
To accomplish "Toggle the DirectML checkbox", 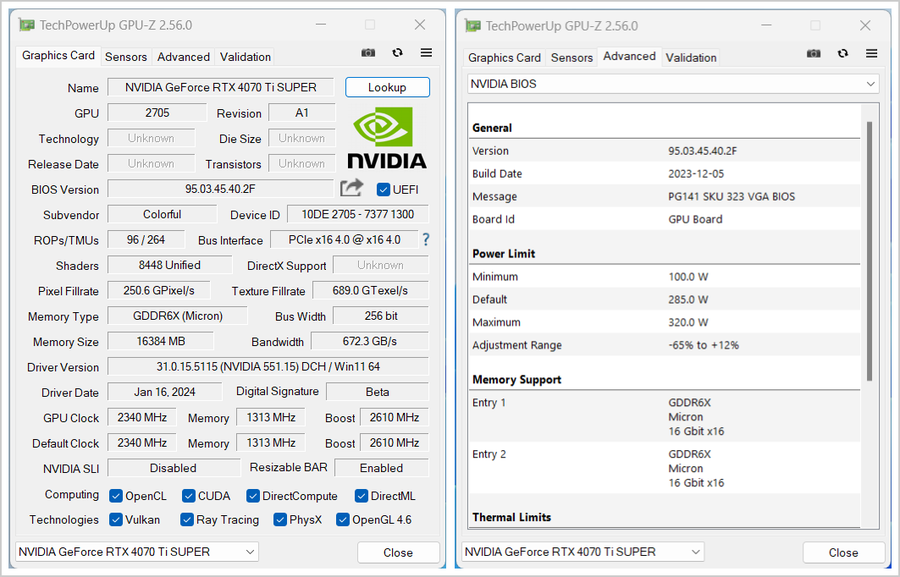I will tap(361, 495).
